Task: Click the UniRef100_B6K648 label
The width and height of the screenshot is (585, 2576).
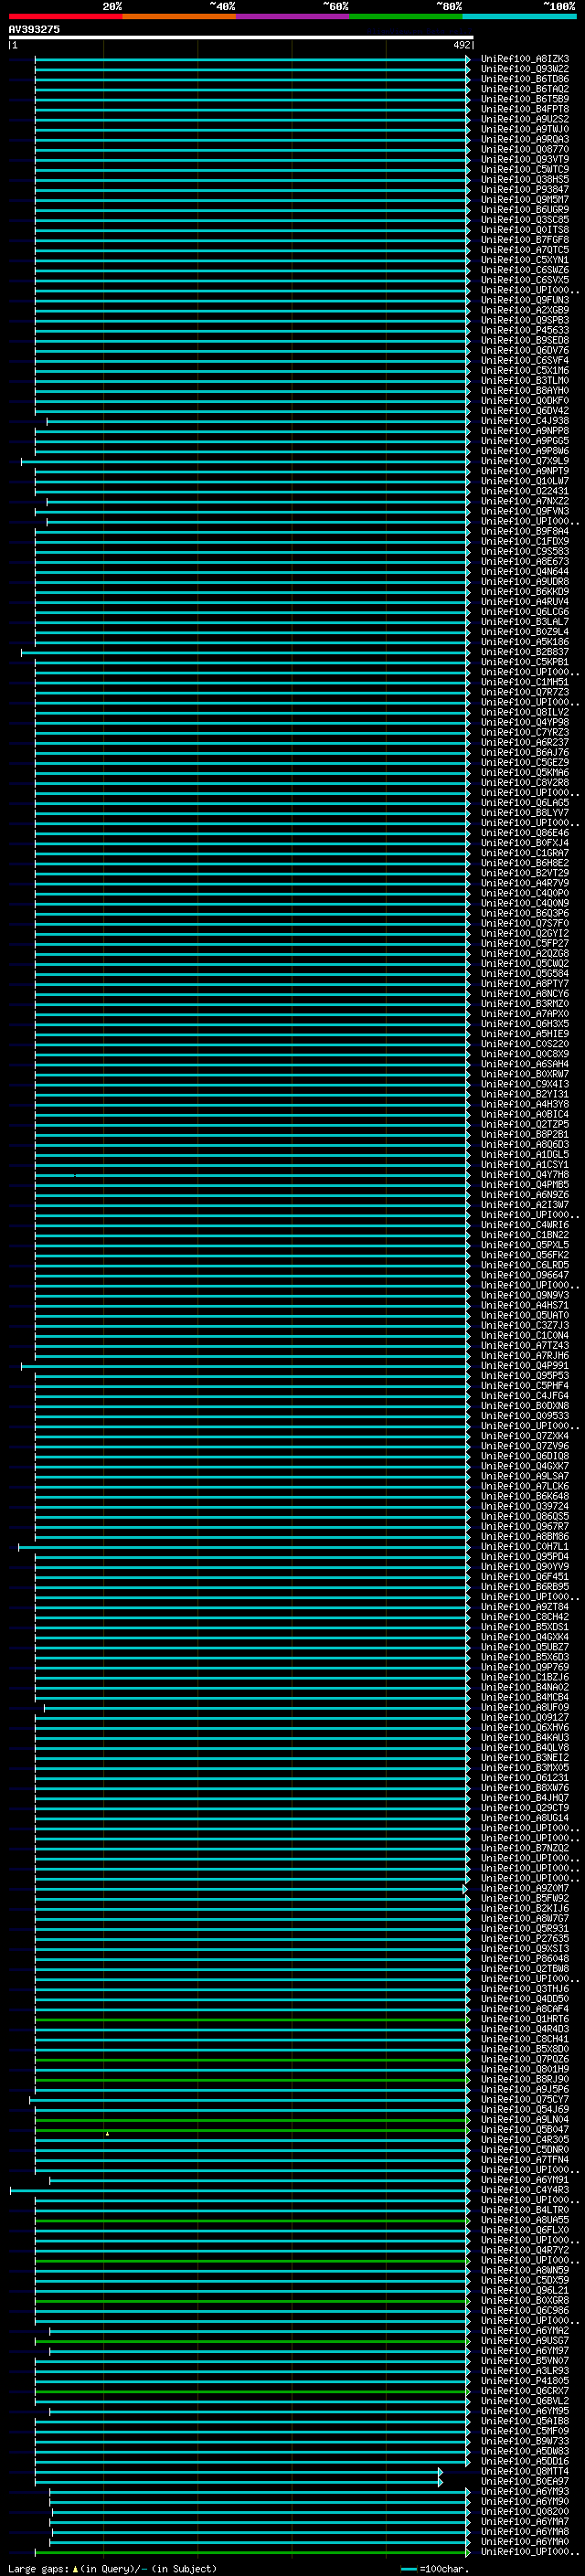Action: [x=524, y=1496]
